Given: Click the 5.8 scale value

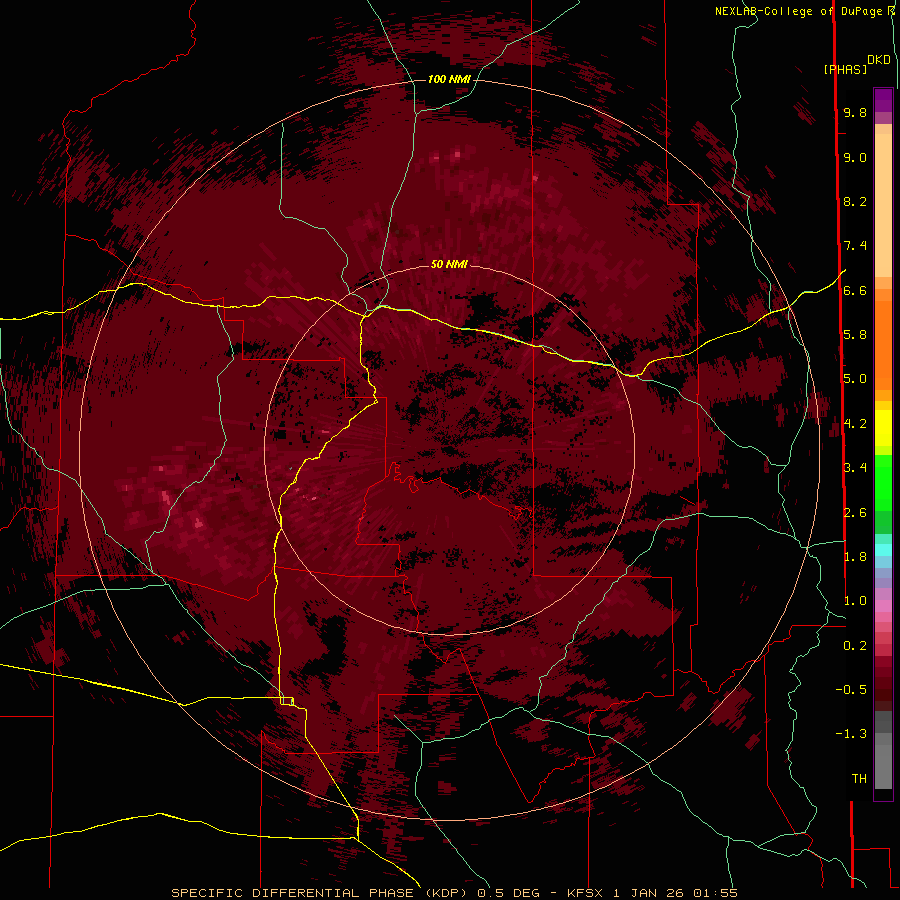Looking at the screenshot, I should (x=855, y=335).
